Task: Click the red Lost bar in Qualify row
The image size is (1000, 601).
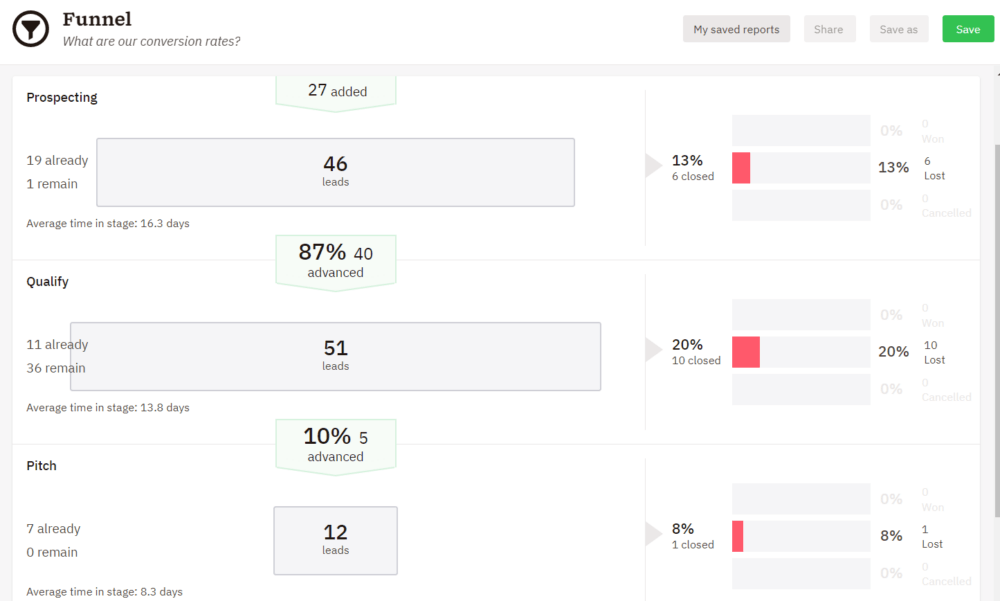Action: coord(746,351)
